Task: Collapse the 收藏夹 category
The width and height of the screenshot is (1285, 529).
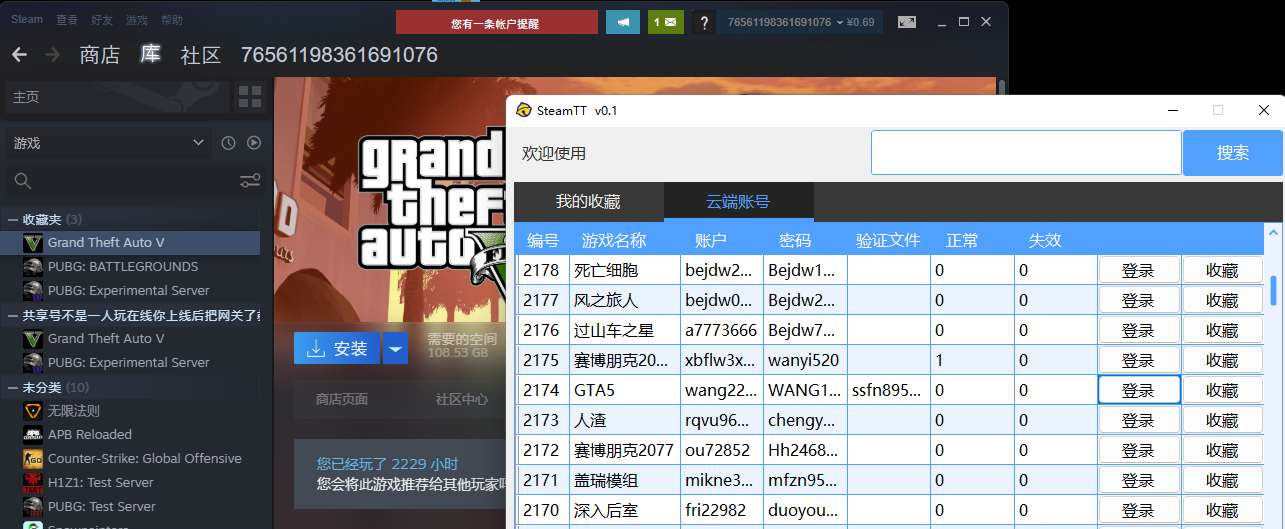Action: (x=13, y=219)
